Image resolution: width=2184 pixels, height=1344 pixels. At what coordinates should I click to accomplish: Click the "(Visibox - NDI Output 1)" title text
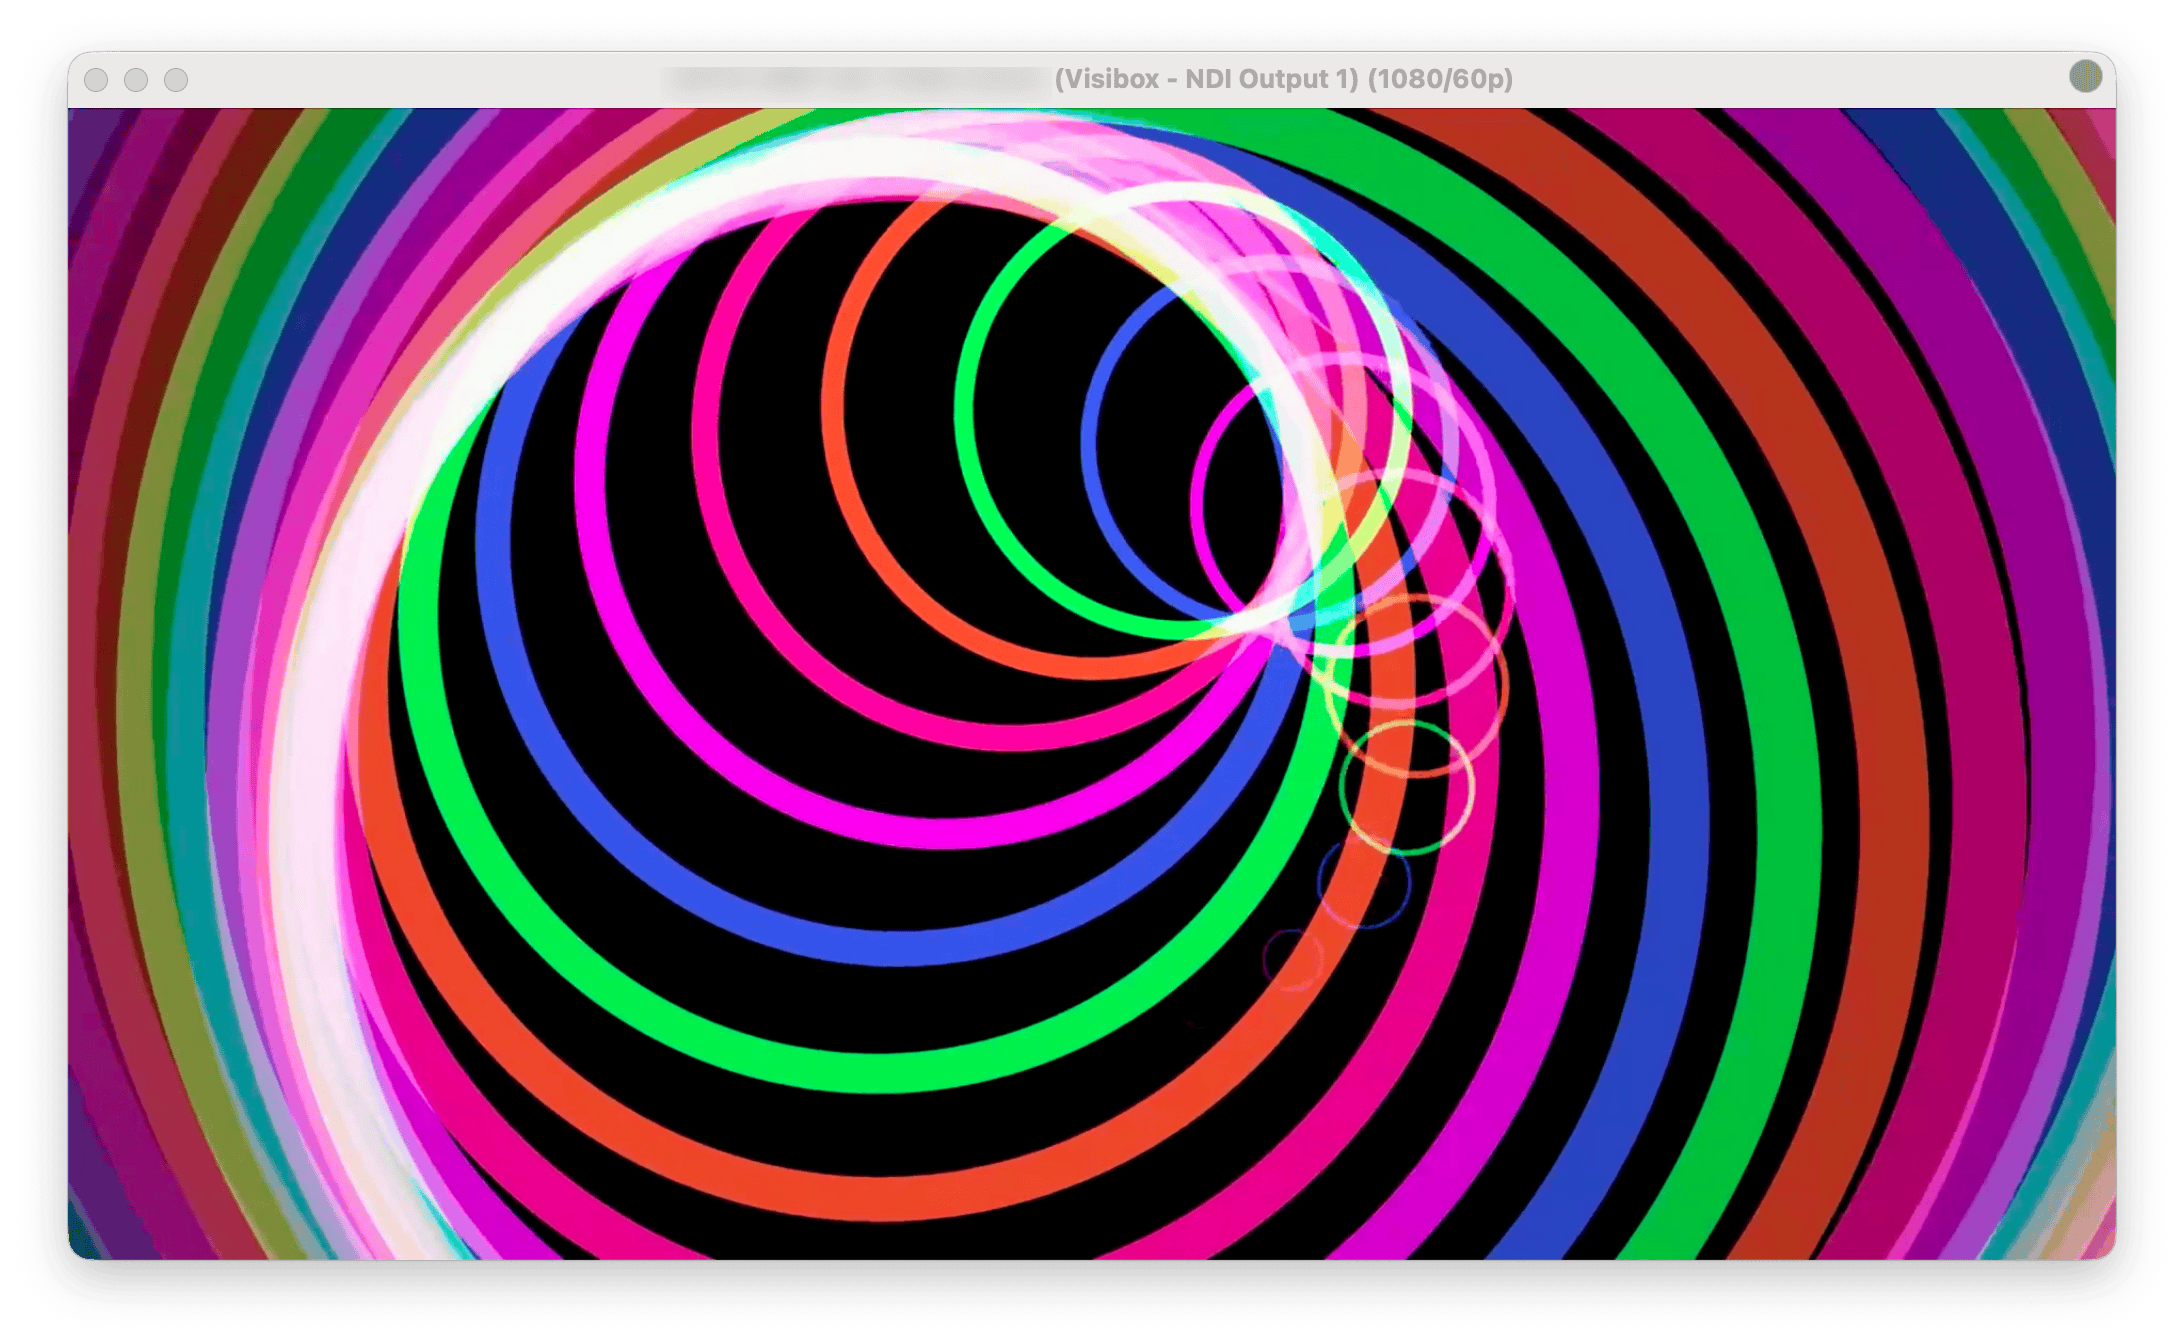1206,79
